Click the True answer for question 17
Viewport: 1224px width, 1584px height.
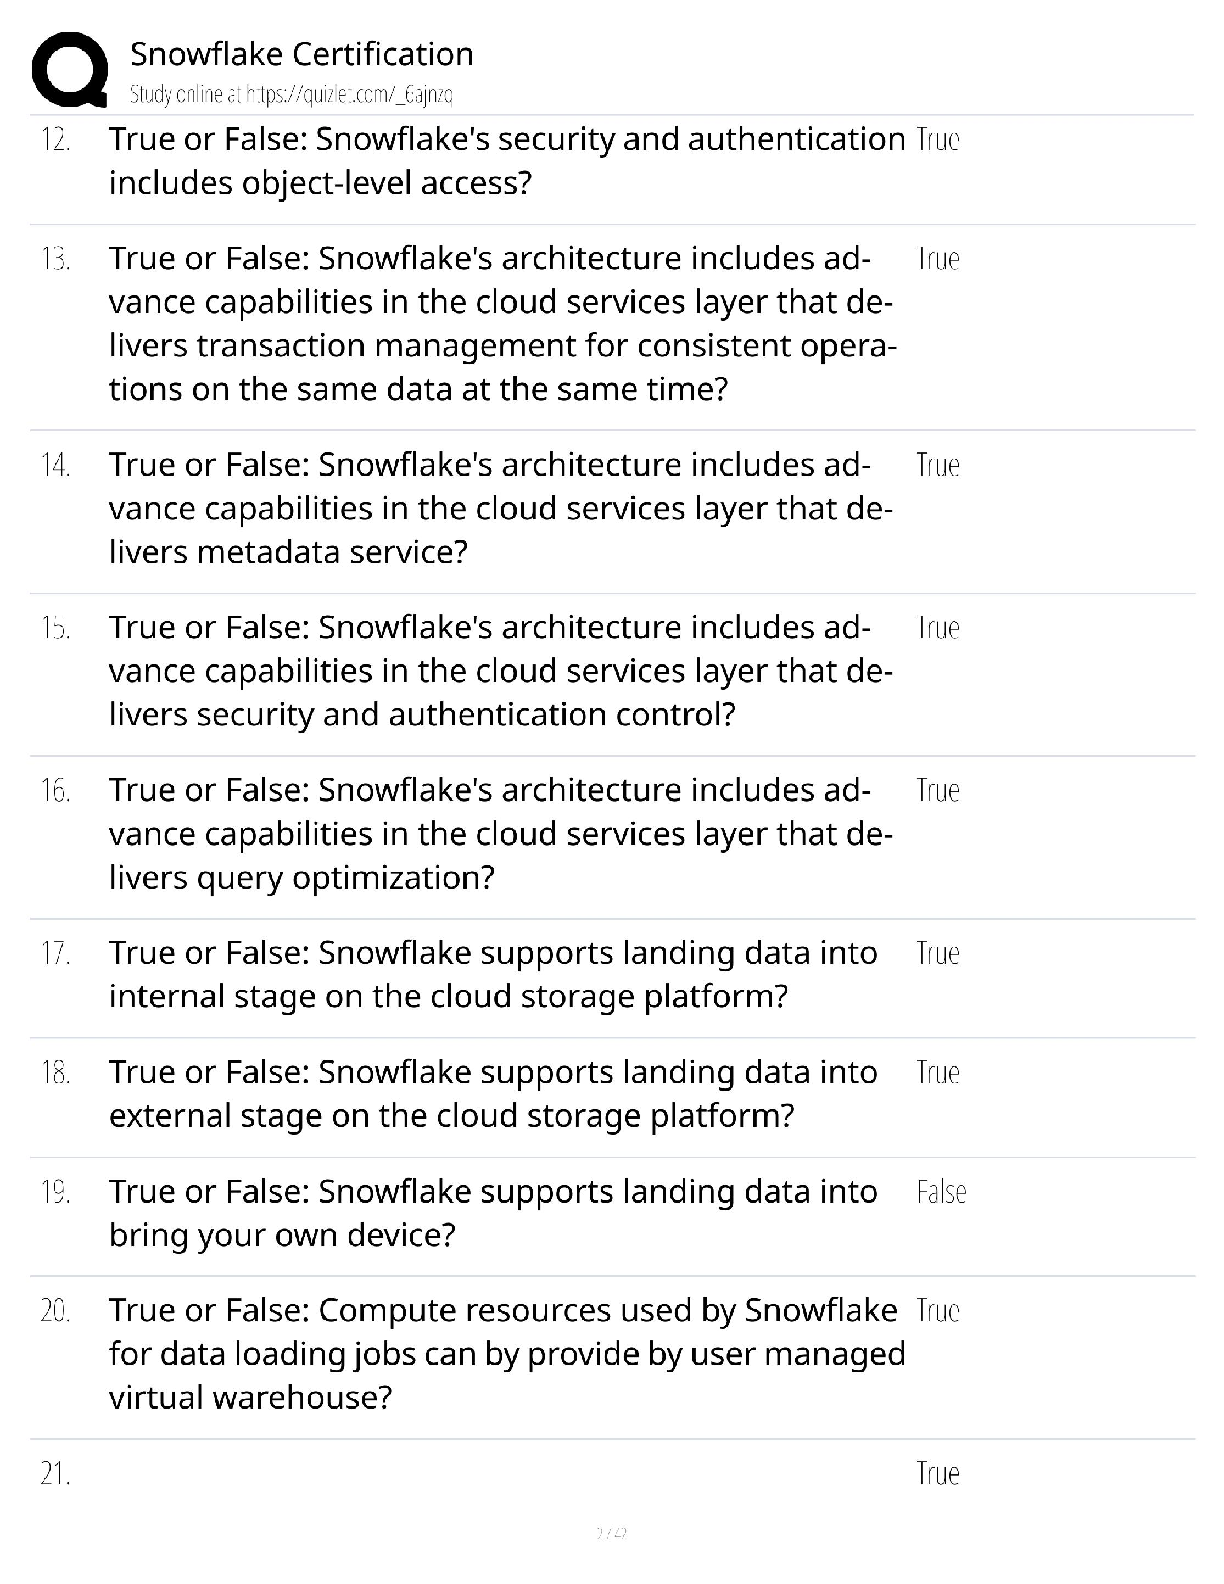938,954
